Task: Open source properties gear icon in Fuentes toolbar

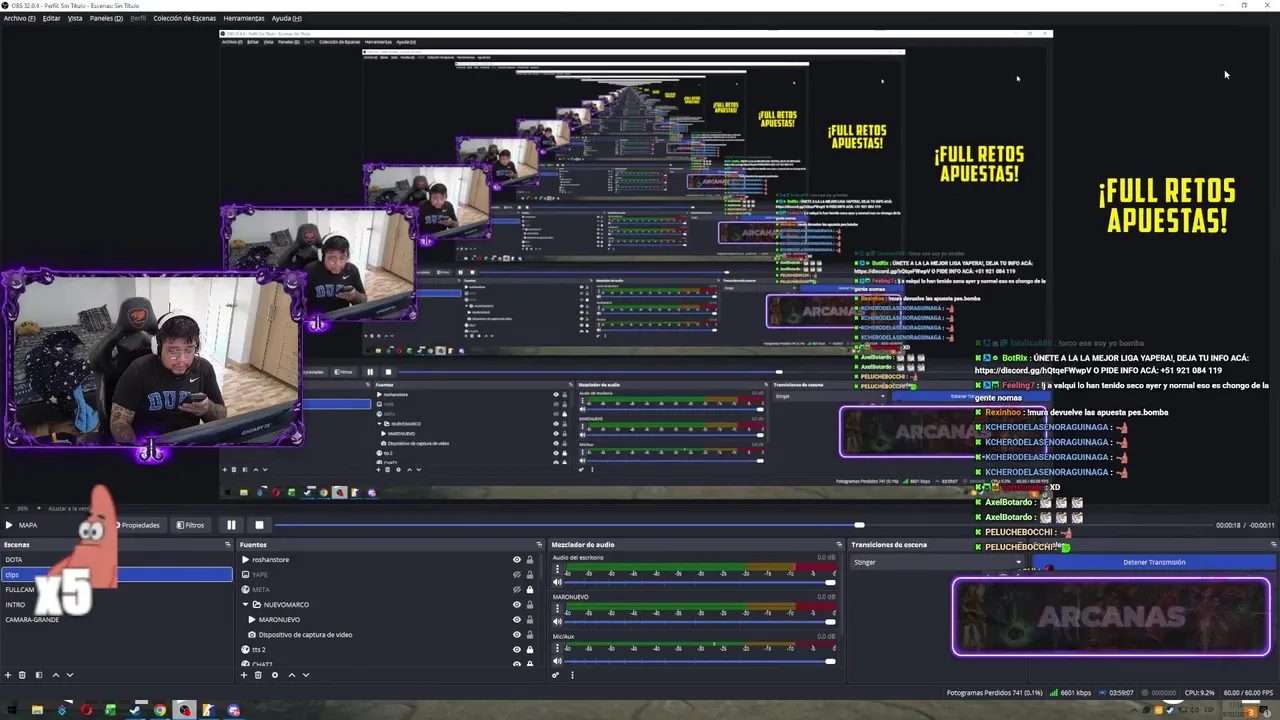Action: pyautogui.click(x=275, y=675)
